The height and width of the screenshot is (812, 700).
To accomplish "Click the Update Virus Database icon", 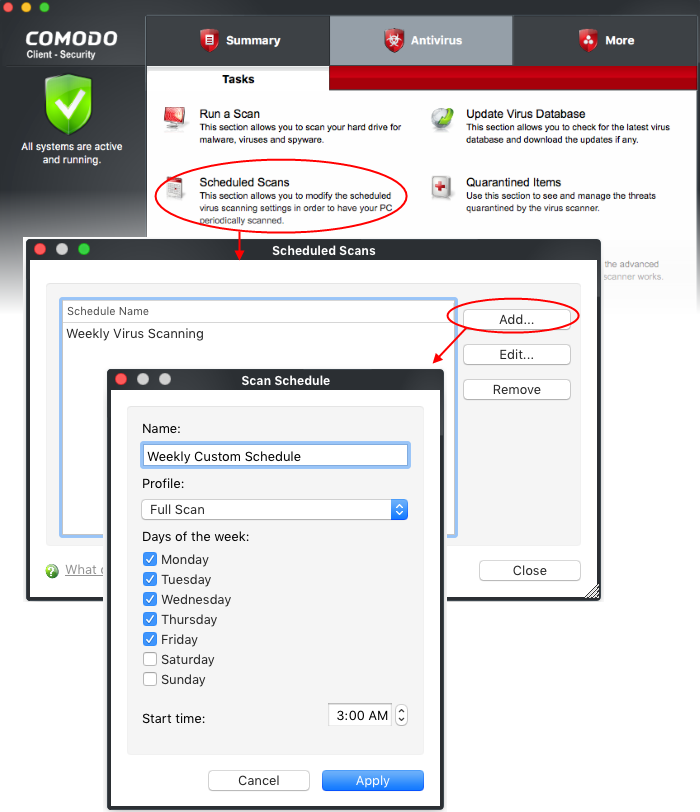I will 442,119.
